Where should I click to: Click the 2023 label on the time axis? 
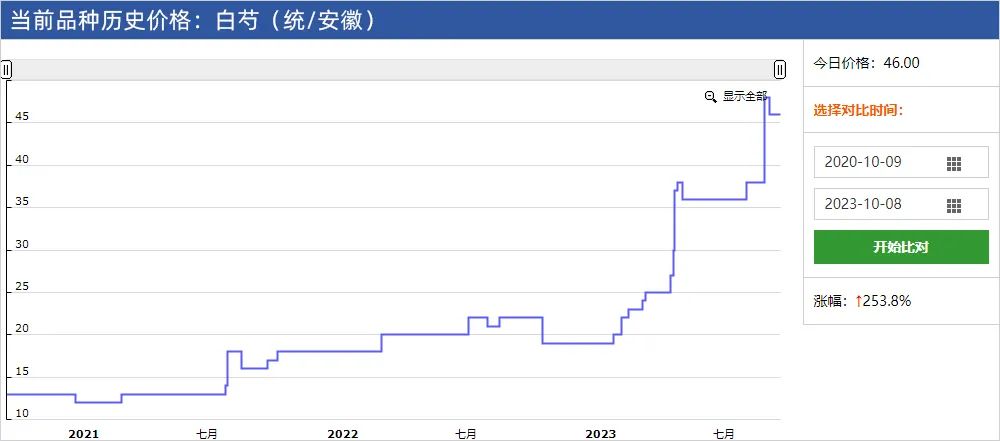600,433
